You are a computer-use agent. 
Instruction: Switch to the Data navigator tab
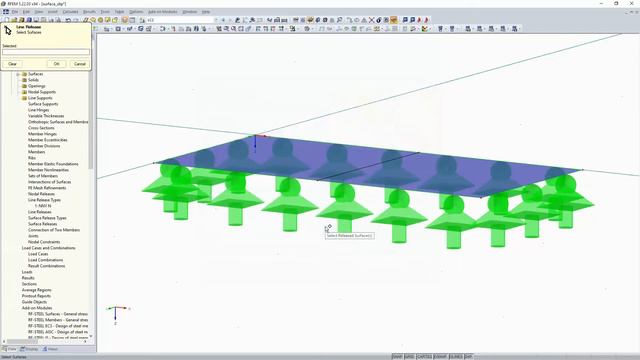(x=9, y=349)
